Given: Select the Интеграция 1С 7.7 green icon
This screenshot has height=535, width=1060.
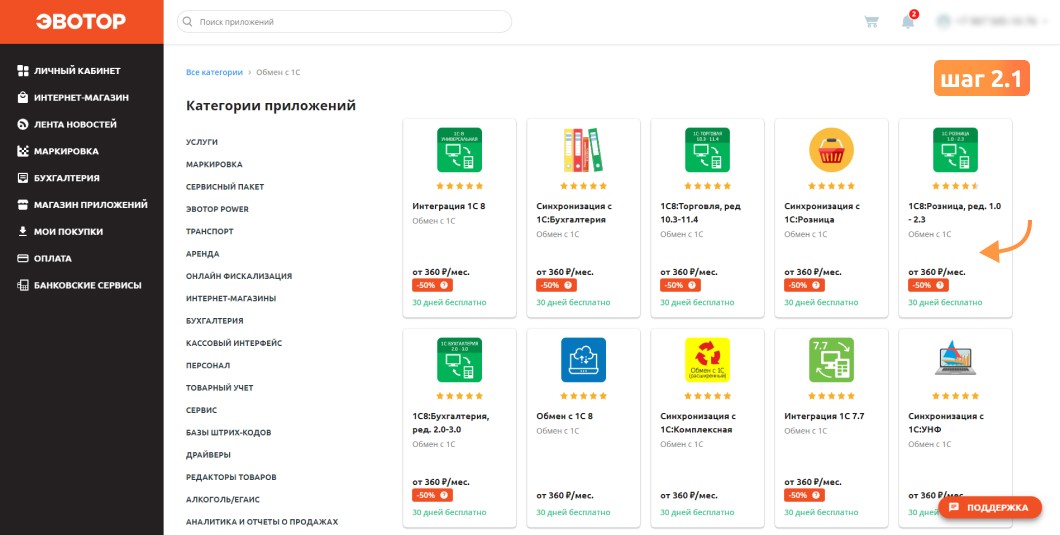Looking at the screenshot, I should [831, 360].
